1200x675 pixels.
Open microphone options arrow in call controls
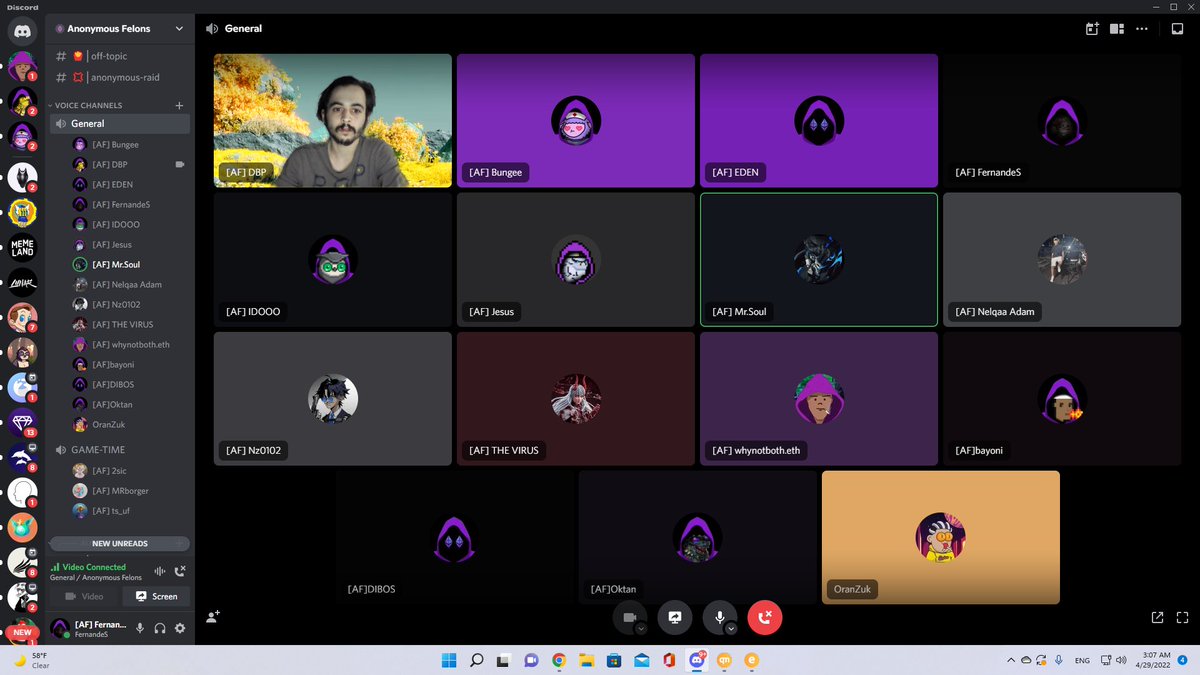click(731, 629)
